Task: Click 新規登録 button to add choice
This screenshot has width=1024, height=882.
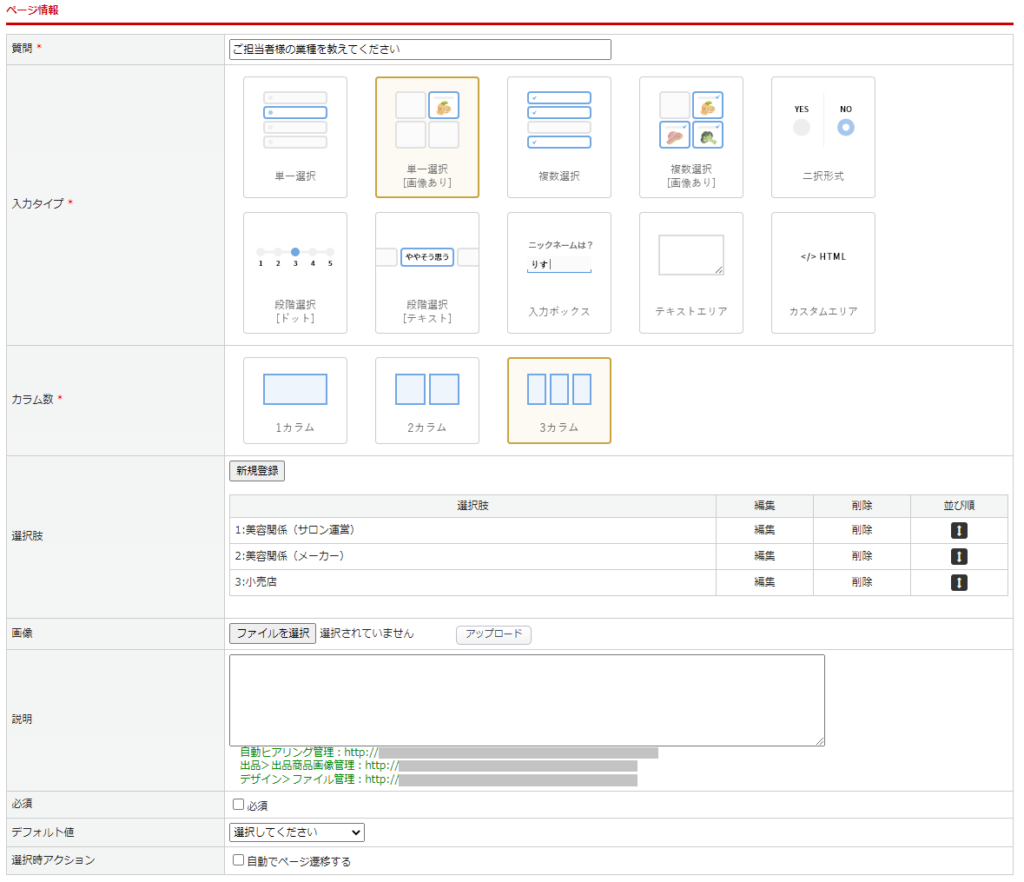Action: pyautogui.click(x=257, y=471)
